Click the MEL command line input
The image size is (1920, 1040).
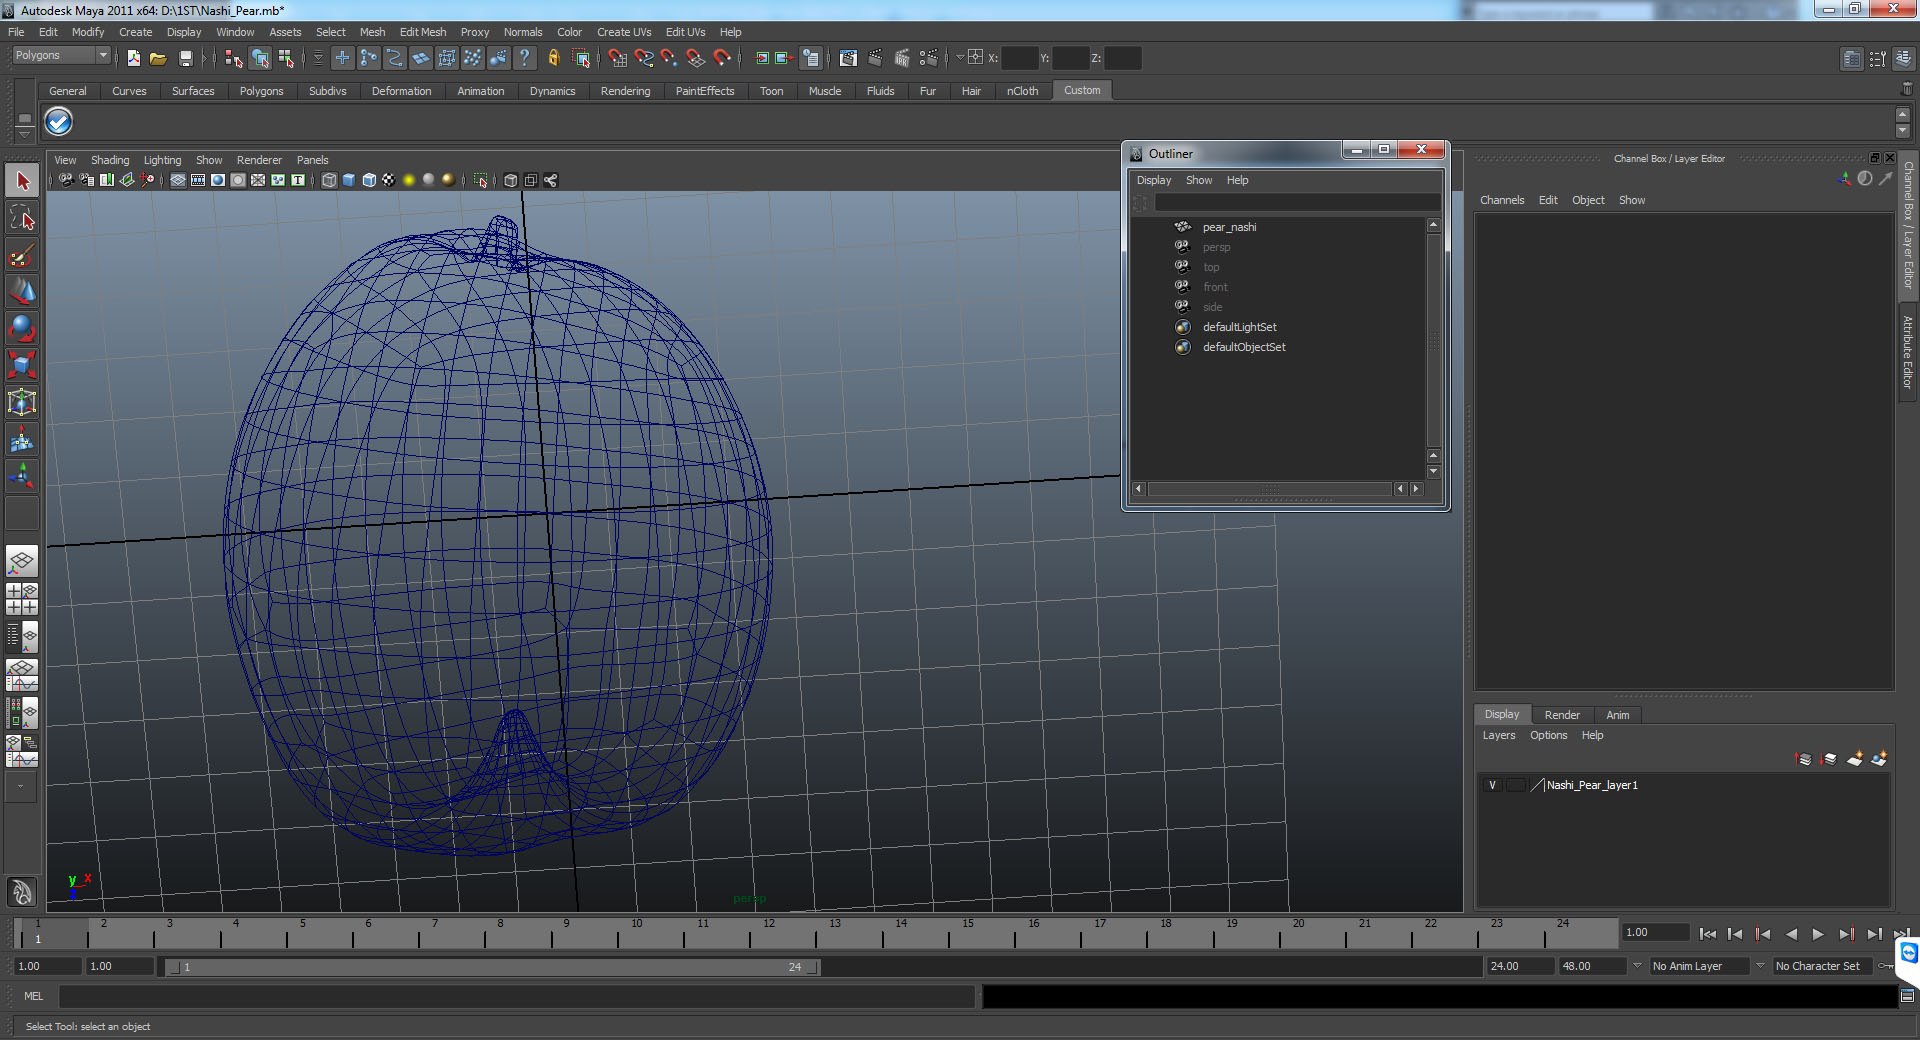pyautogui.click(x=516, y=996)
